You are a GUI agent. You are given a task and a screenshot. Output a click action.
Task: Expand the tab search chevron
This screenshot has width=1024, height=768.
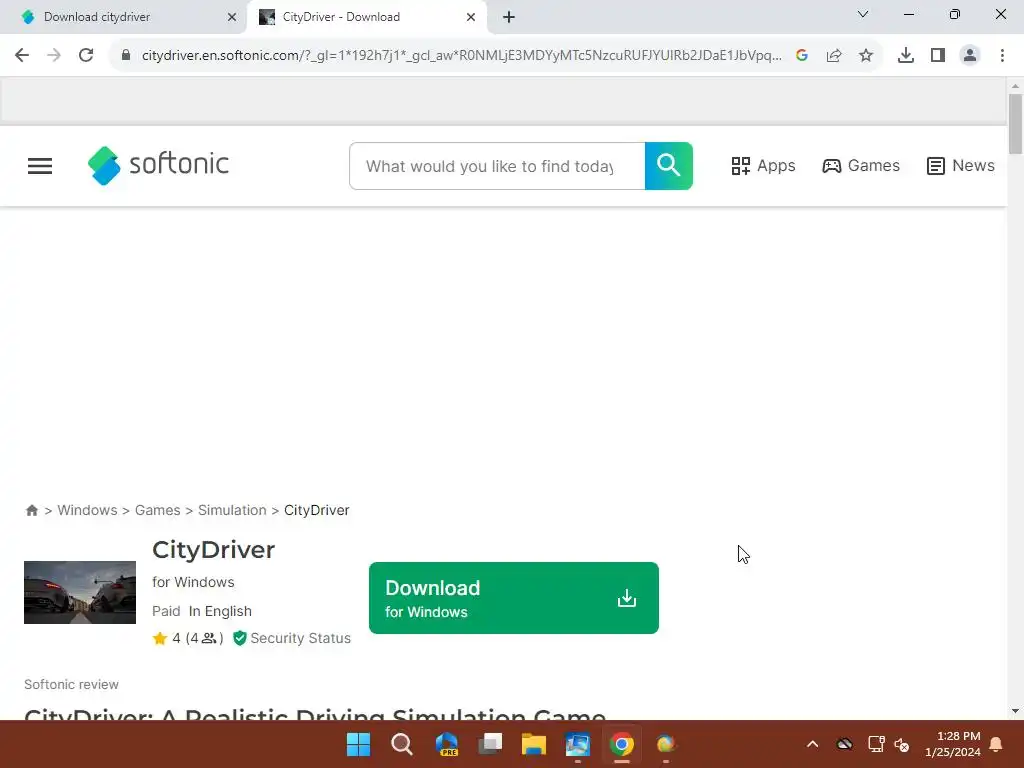863,14
